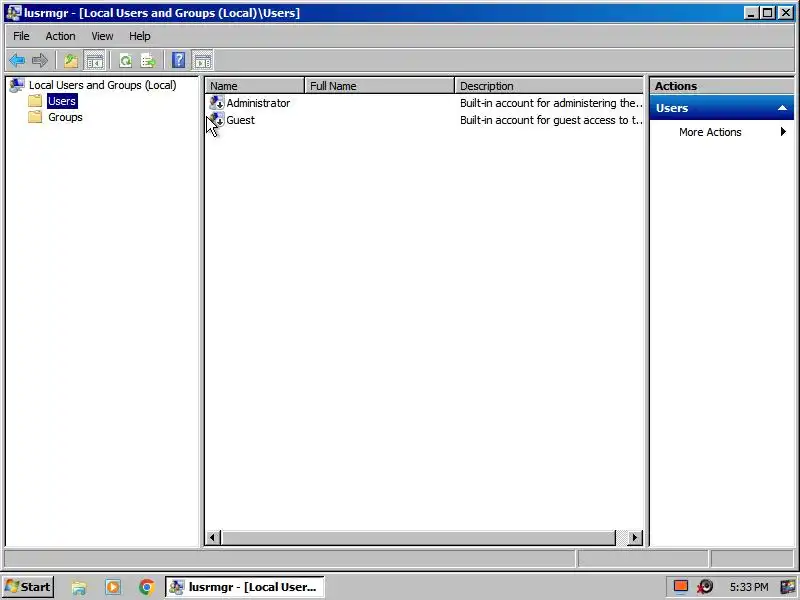The image size is (800, 600).
Task: Select Local Users and Groups (Local) root
Action: 103,85
